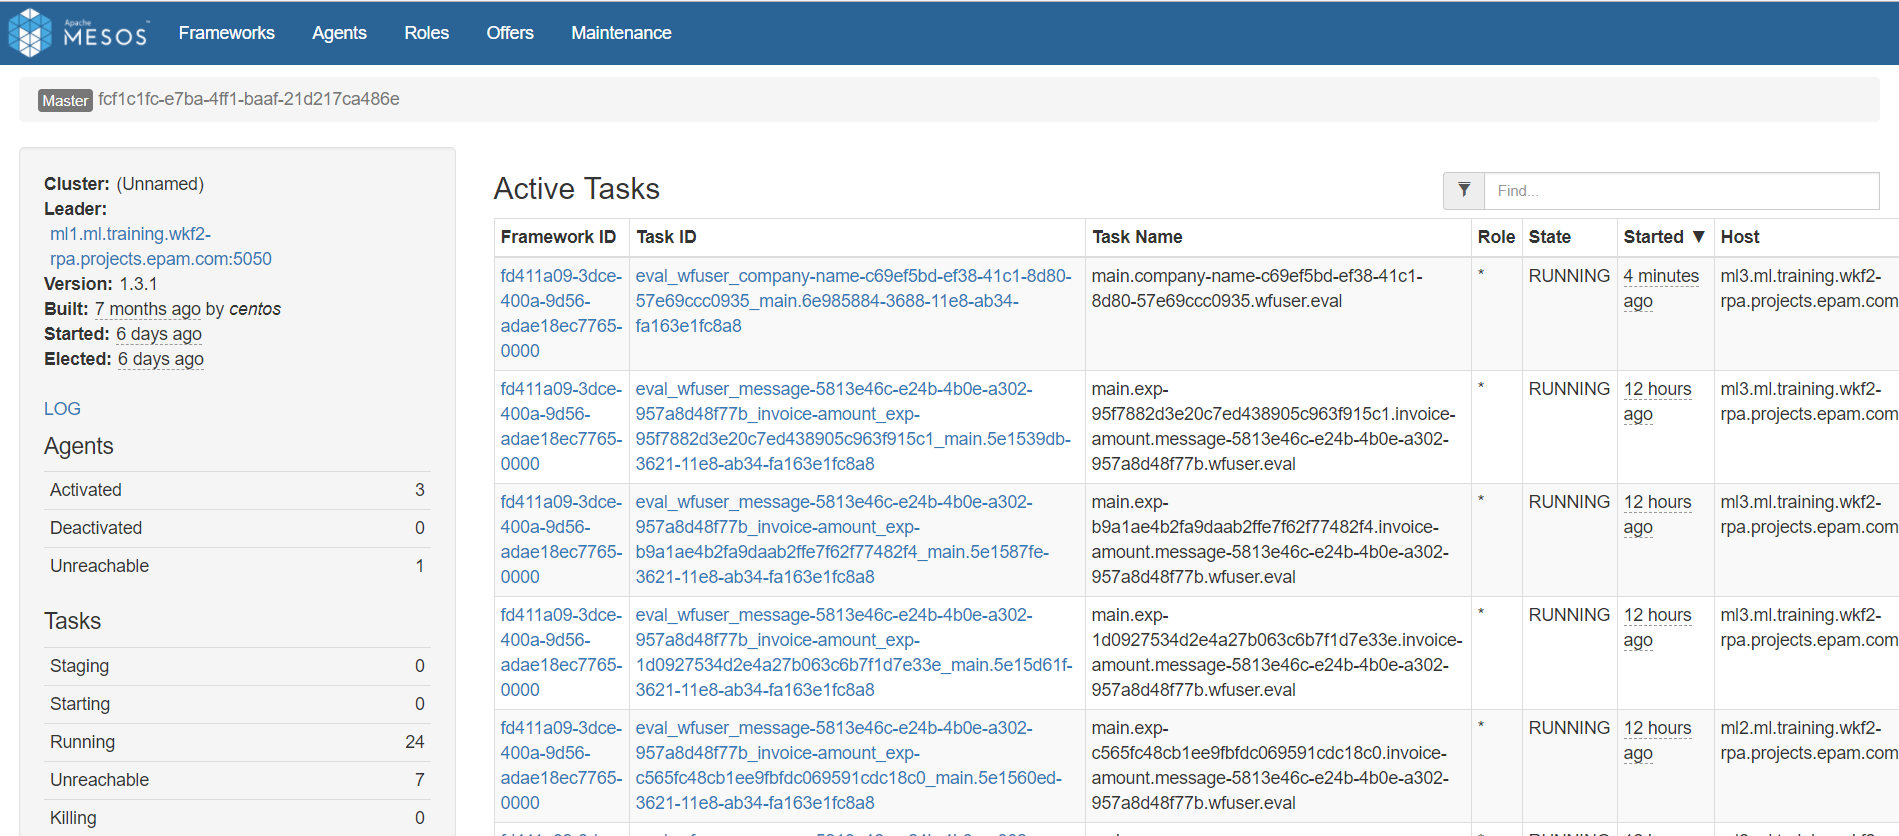The image size is (1899, 836).
Task: Click the '4 minutes ago' started time
Action: [1661, 288]
